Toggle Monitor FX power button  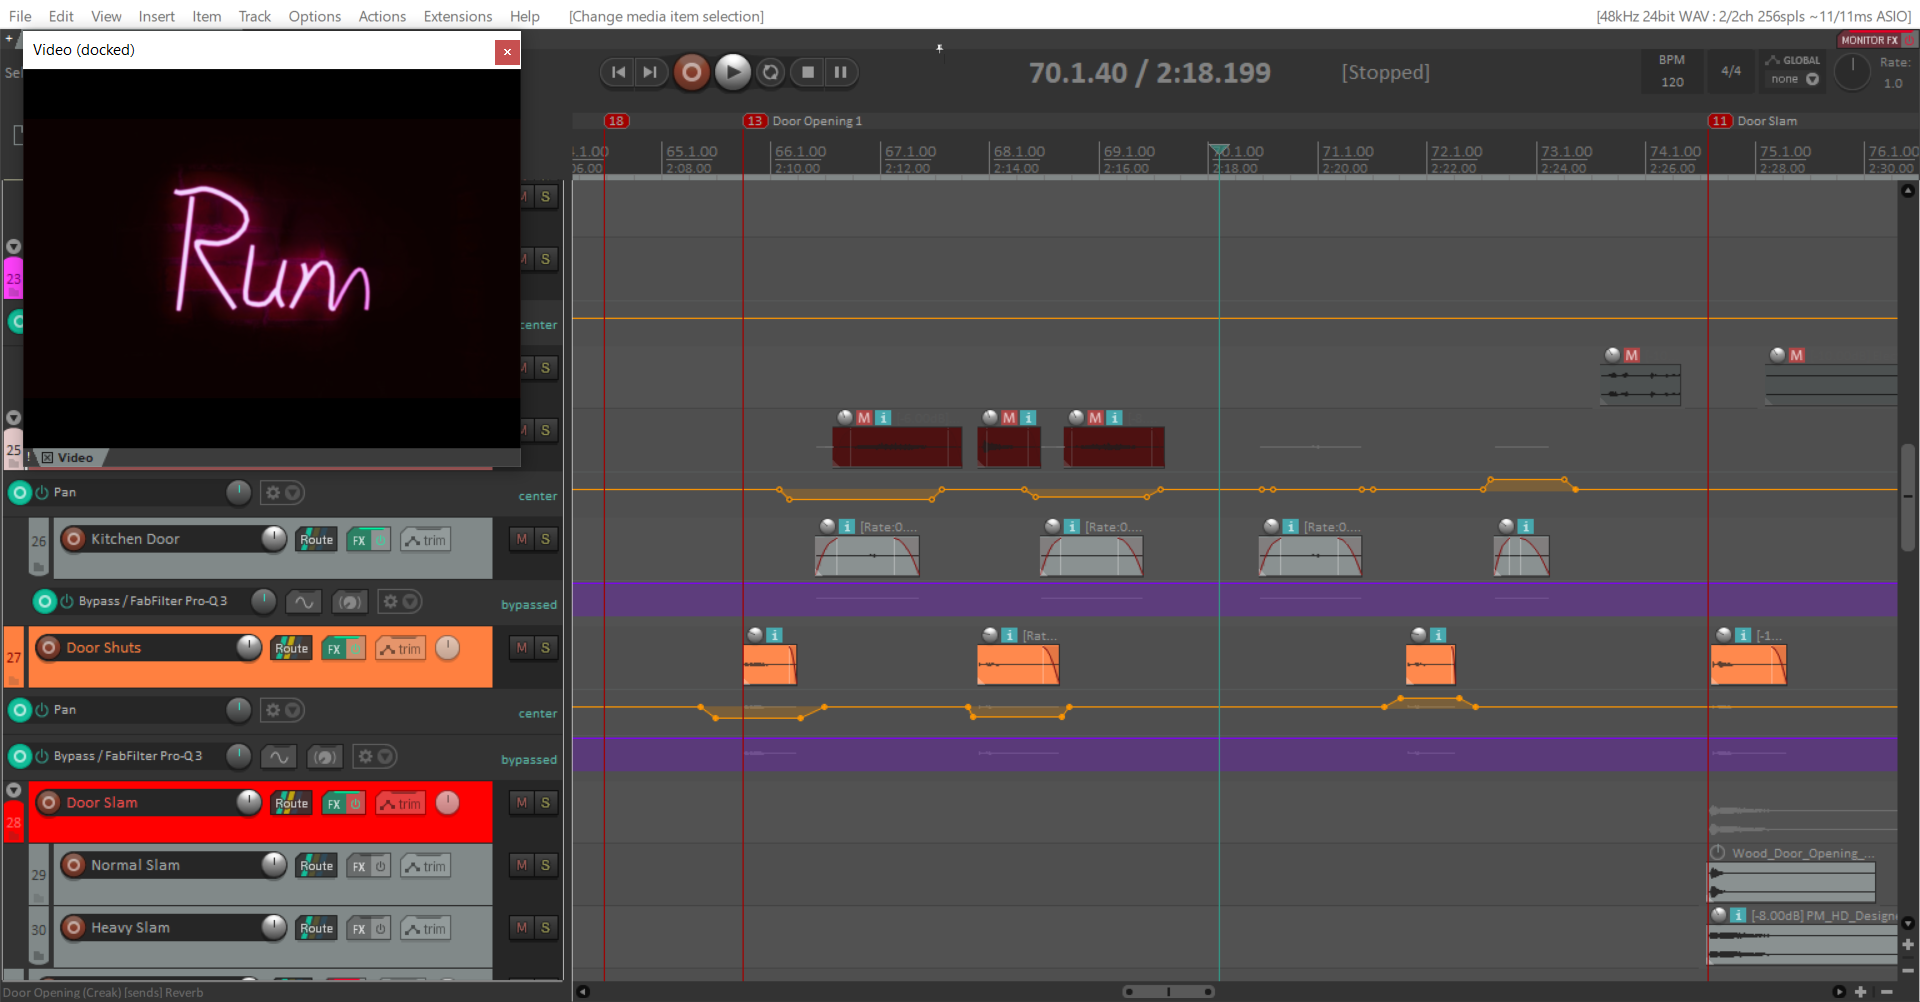pos(1910,40)
